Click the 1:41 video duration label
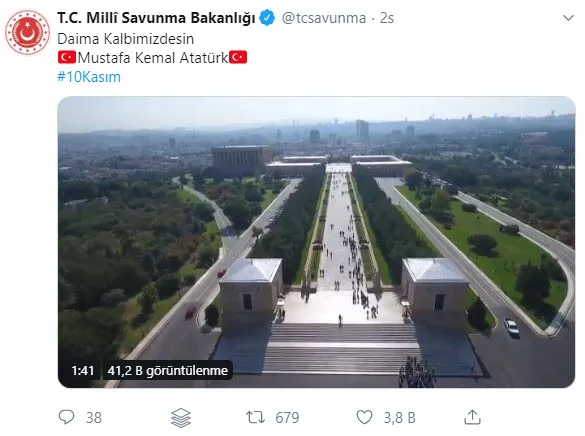 (83, 370)
